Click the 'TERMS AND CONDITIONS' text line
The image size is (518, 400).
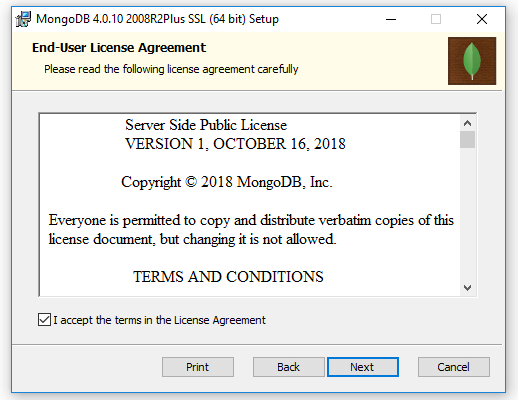click(x=228, y=277)
